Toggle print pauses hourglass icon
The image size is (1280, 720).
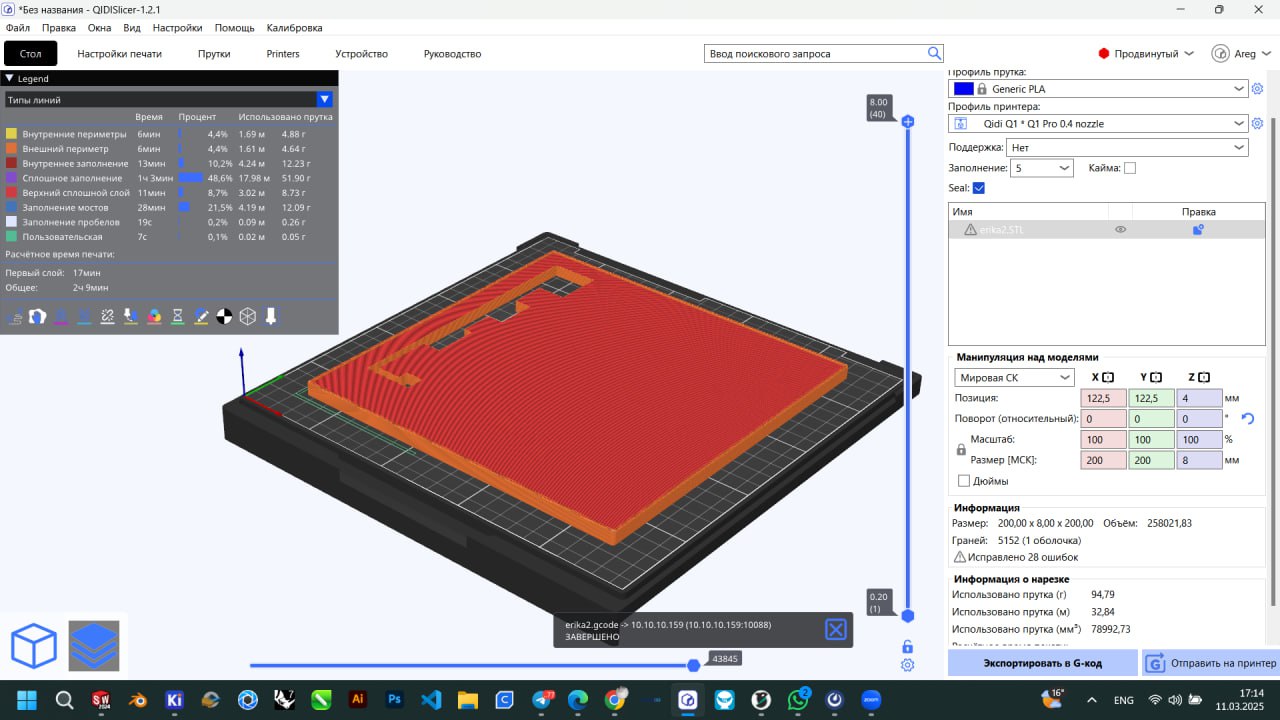click(x=178, y=316)
